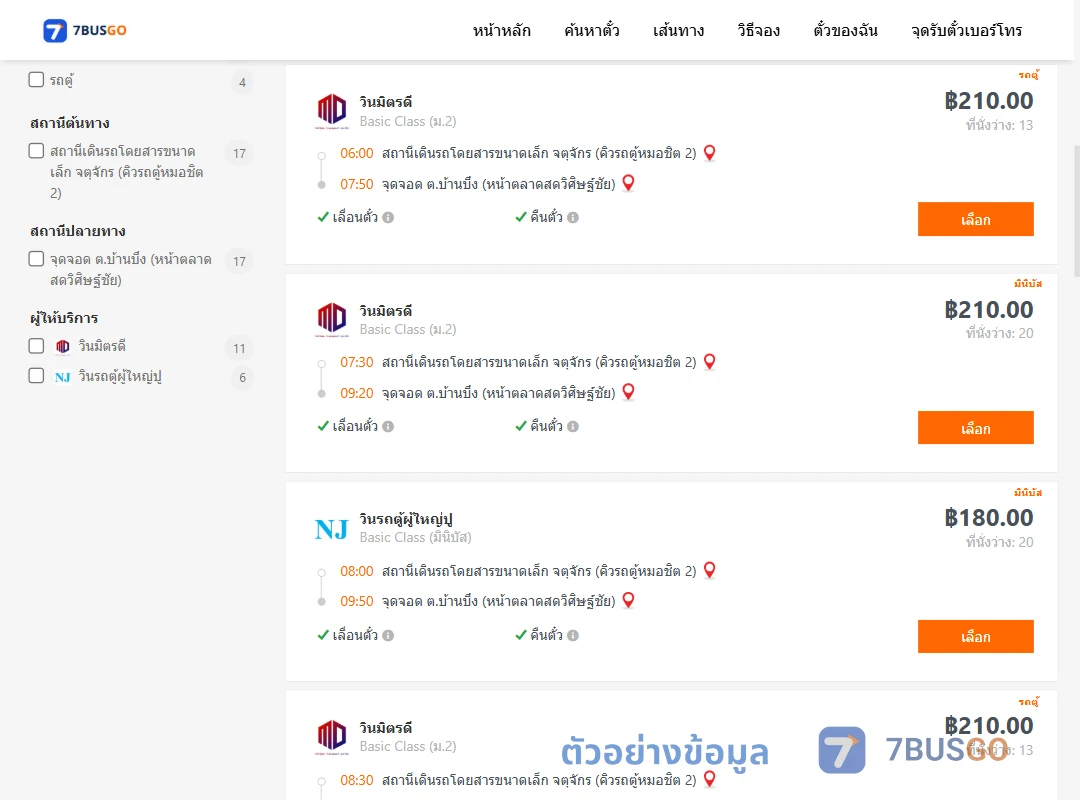Image resolution: width=1080 pixels, height=800 pixels.
Task: Open map pin for 07:50 arrival stop
Action: pos(628,183)
